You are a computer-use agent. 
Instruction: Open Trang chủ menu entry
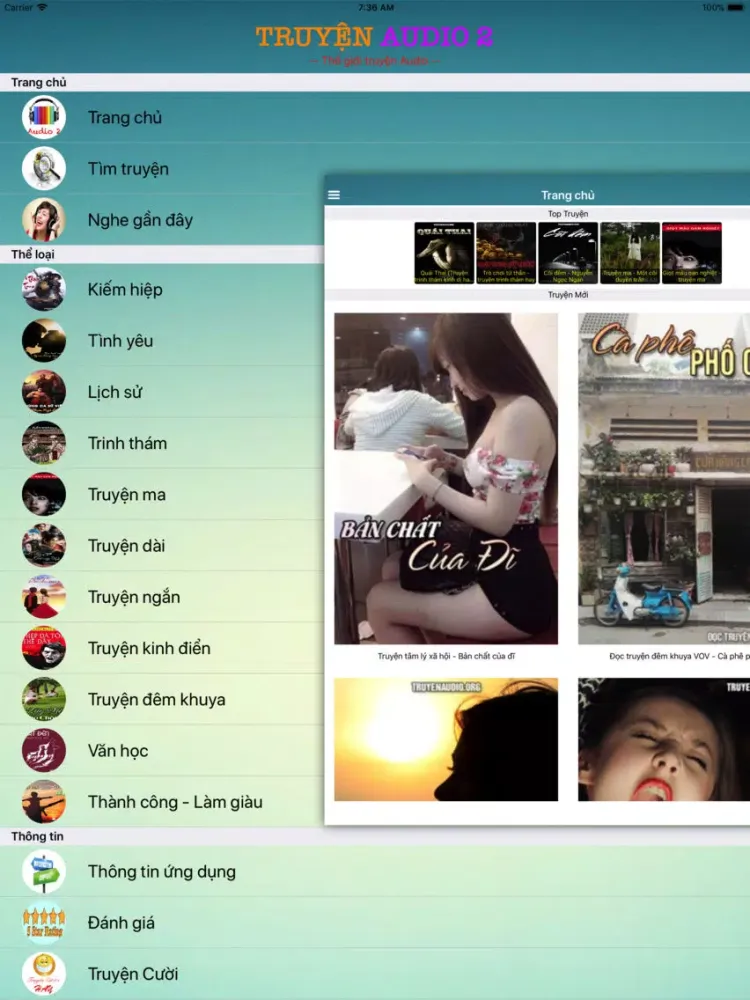[125, 117]
